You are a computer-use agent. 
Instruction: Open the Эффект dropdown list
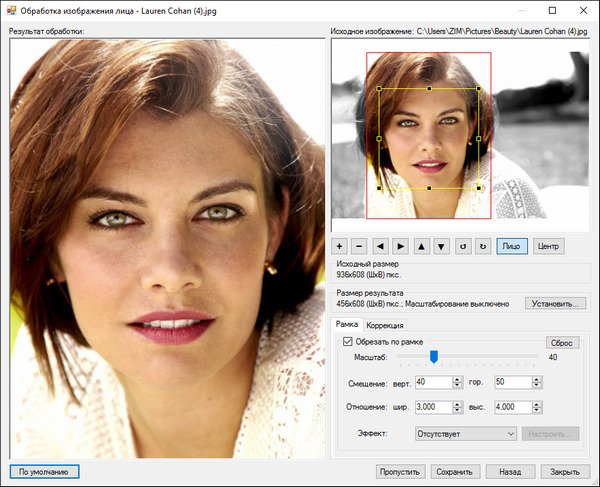(x=466, y=434)
